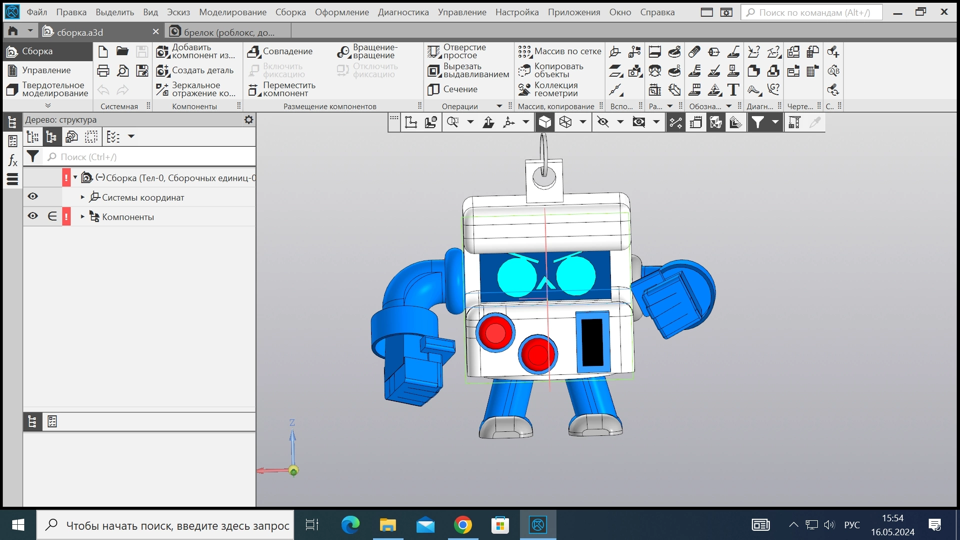Click the screenshot camera icon in title bar
Viewport: 960px width, 540px height.
(726, 12)
